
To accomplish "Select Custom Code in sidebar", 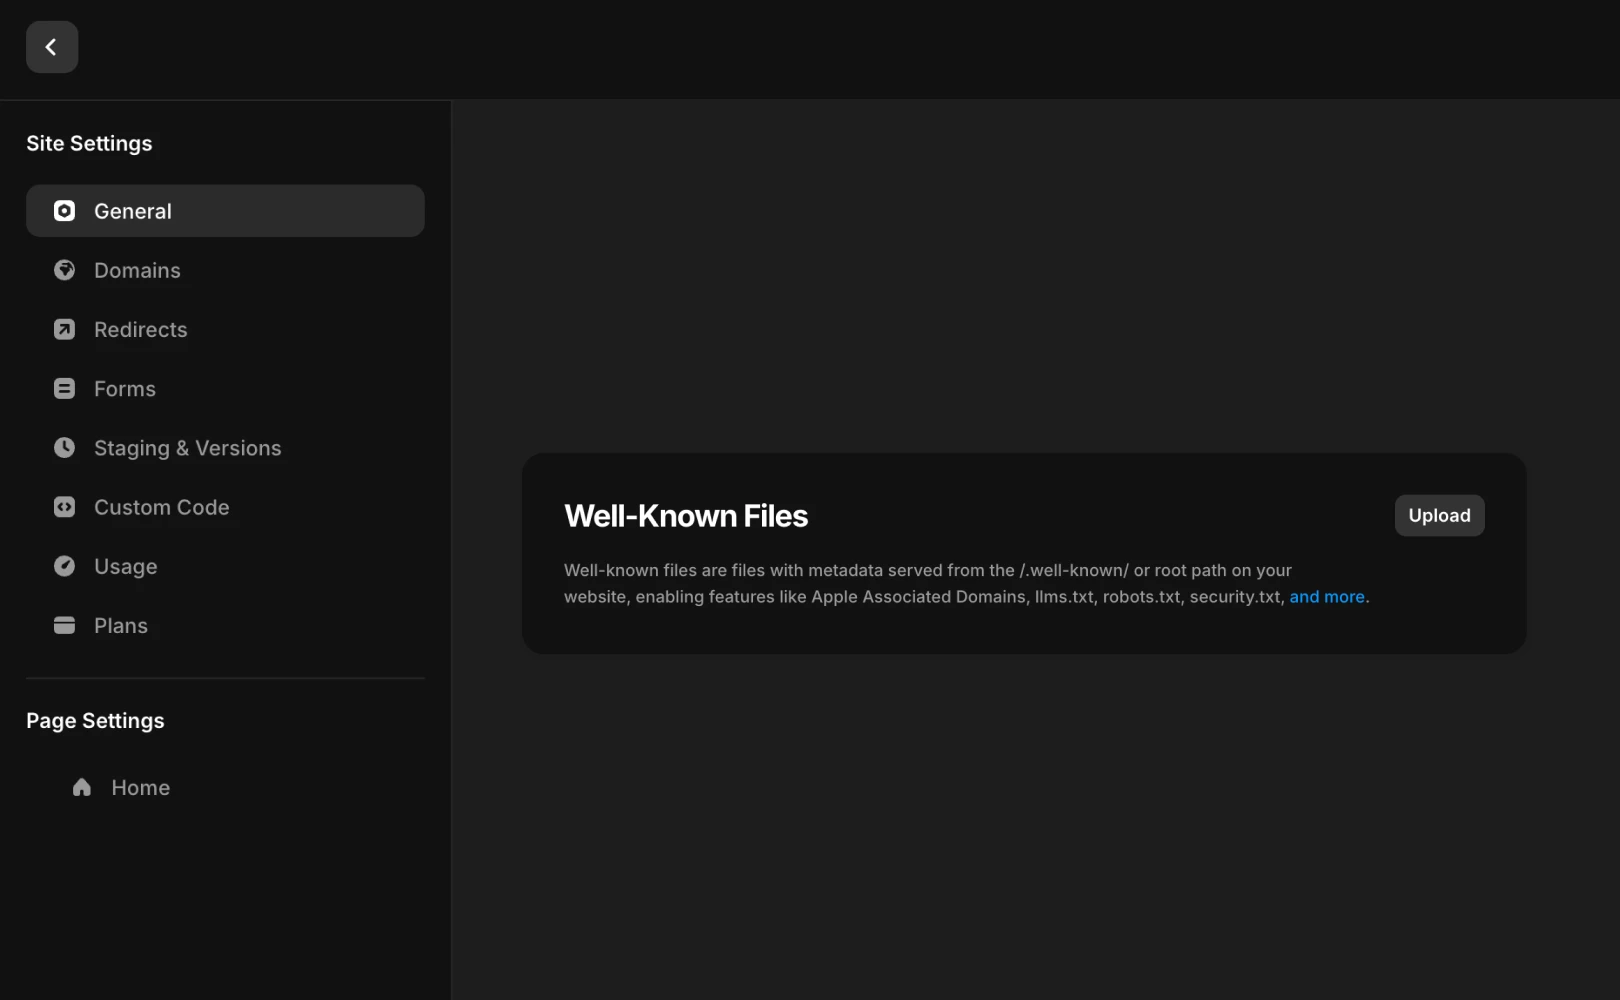I will click(x=225, y=507).
